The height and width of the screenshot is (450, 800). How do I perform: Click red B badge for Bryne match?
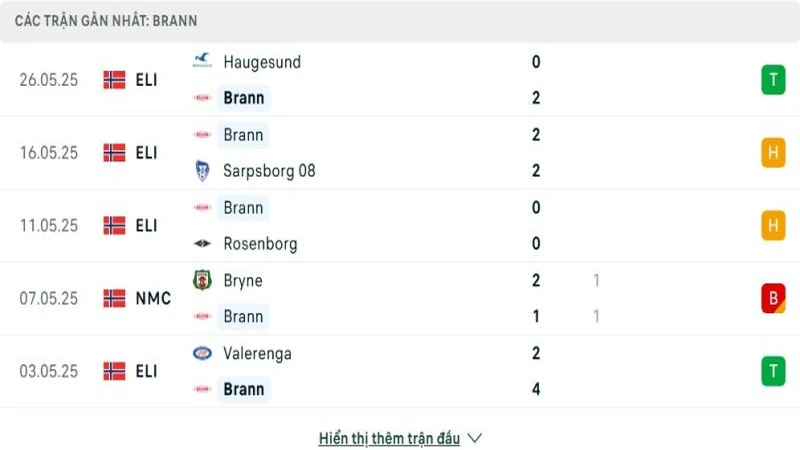point(773,298)
